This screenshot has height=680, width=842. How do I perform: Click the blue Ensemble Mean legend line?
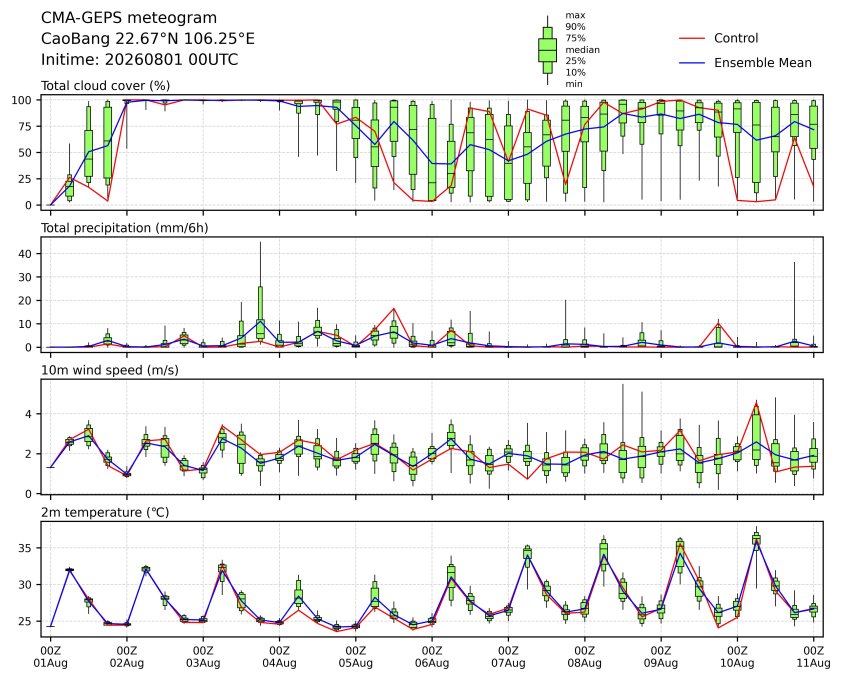[x=692, y=63]
